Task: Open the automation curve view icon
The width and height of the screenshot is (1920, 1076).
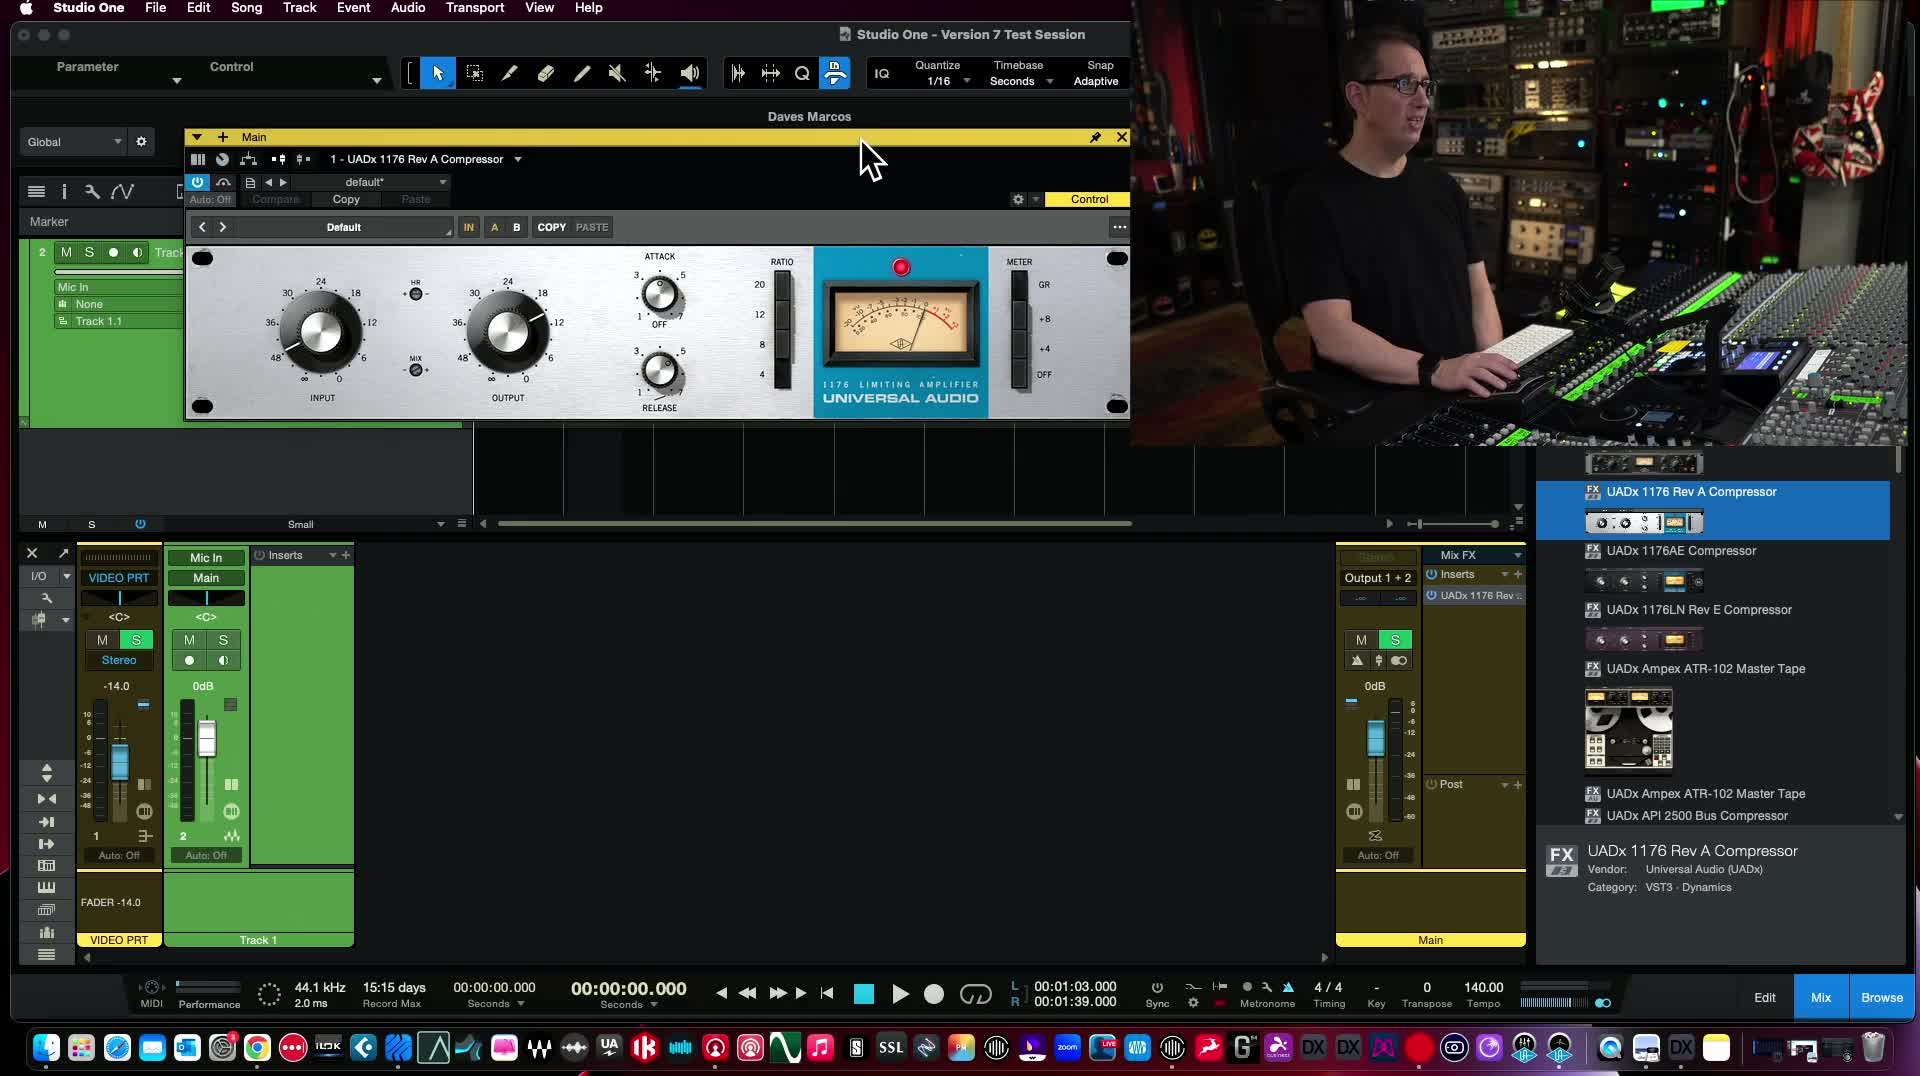Action: pyautogui.click(x=122, y=191)
